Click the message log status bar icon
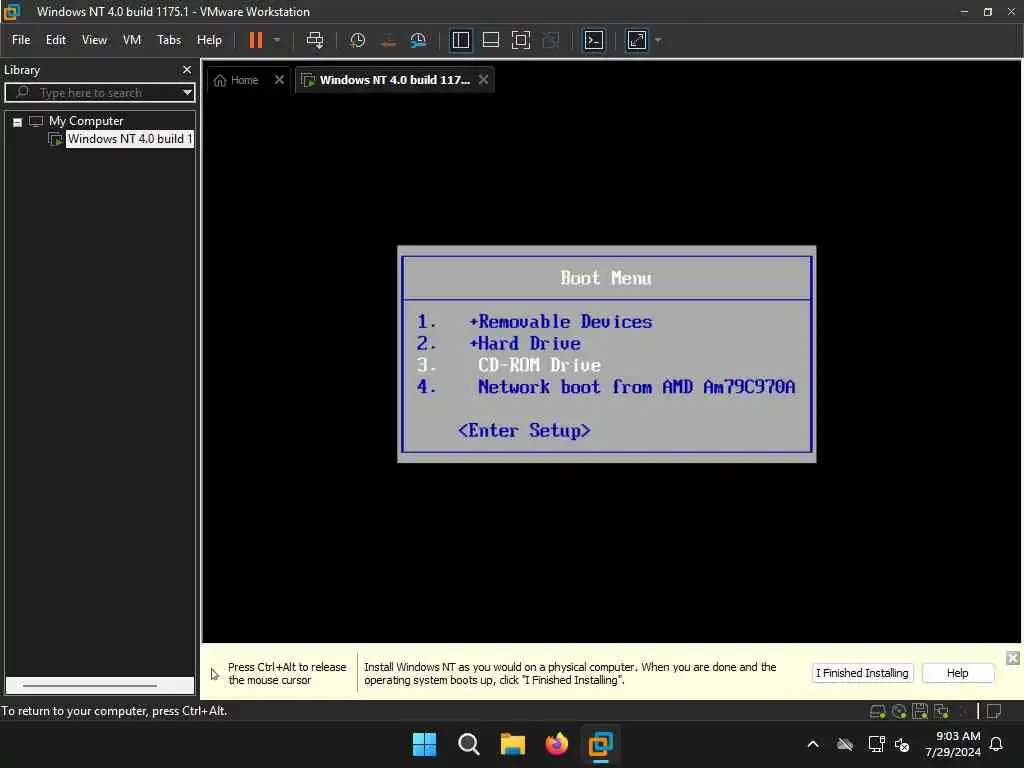 (994, 711)
